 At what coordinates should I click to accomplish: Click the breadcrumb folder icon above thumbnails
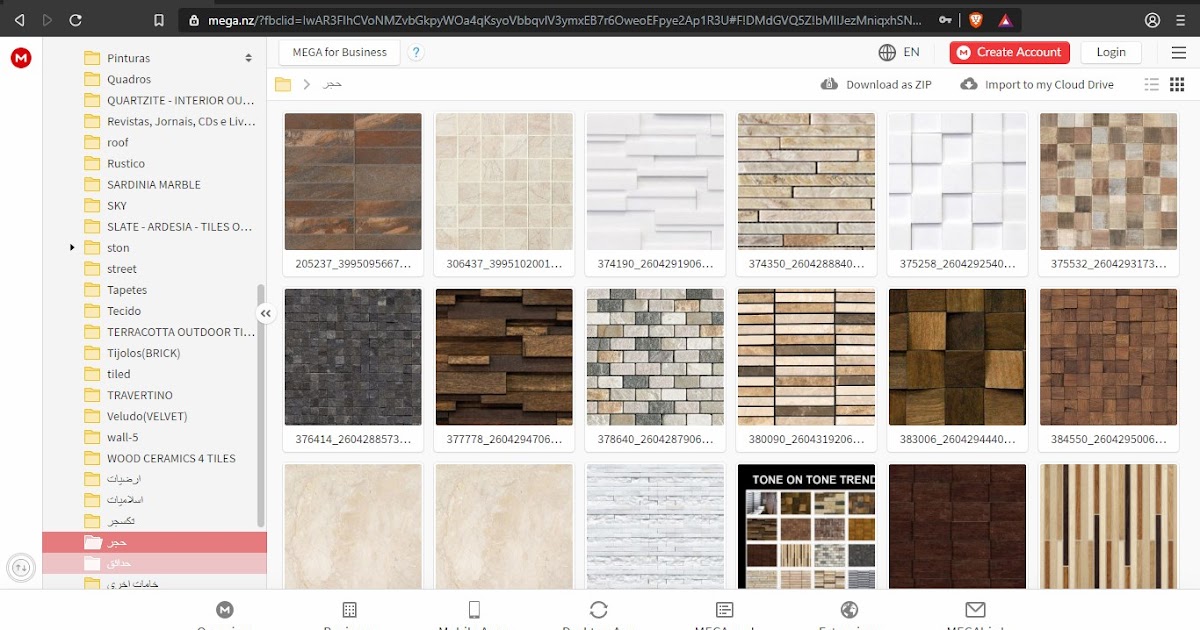tap(284, 84)
